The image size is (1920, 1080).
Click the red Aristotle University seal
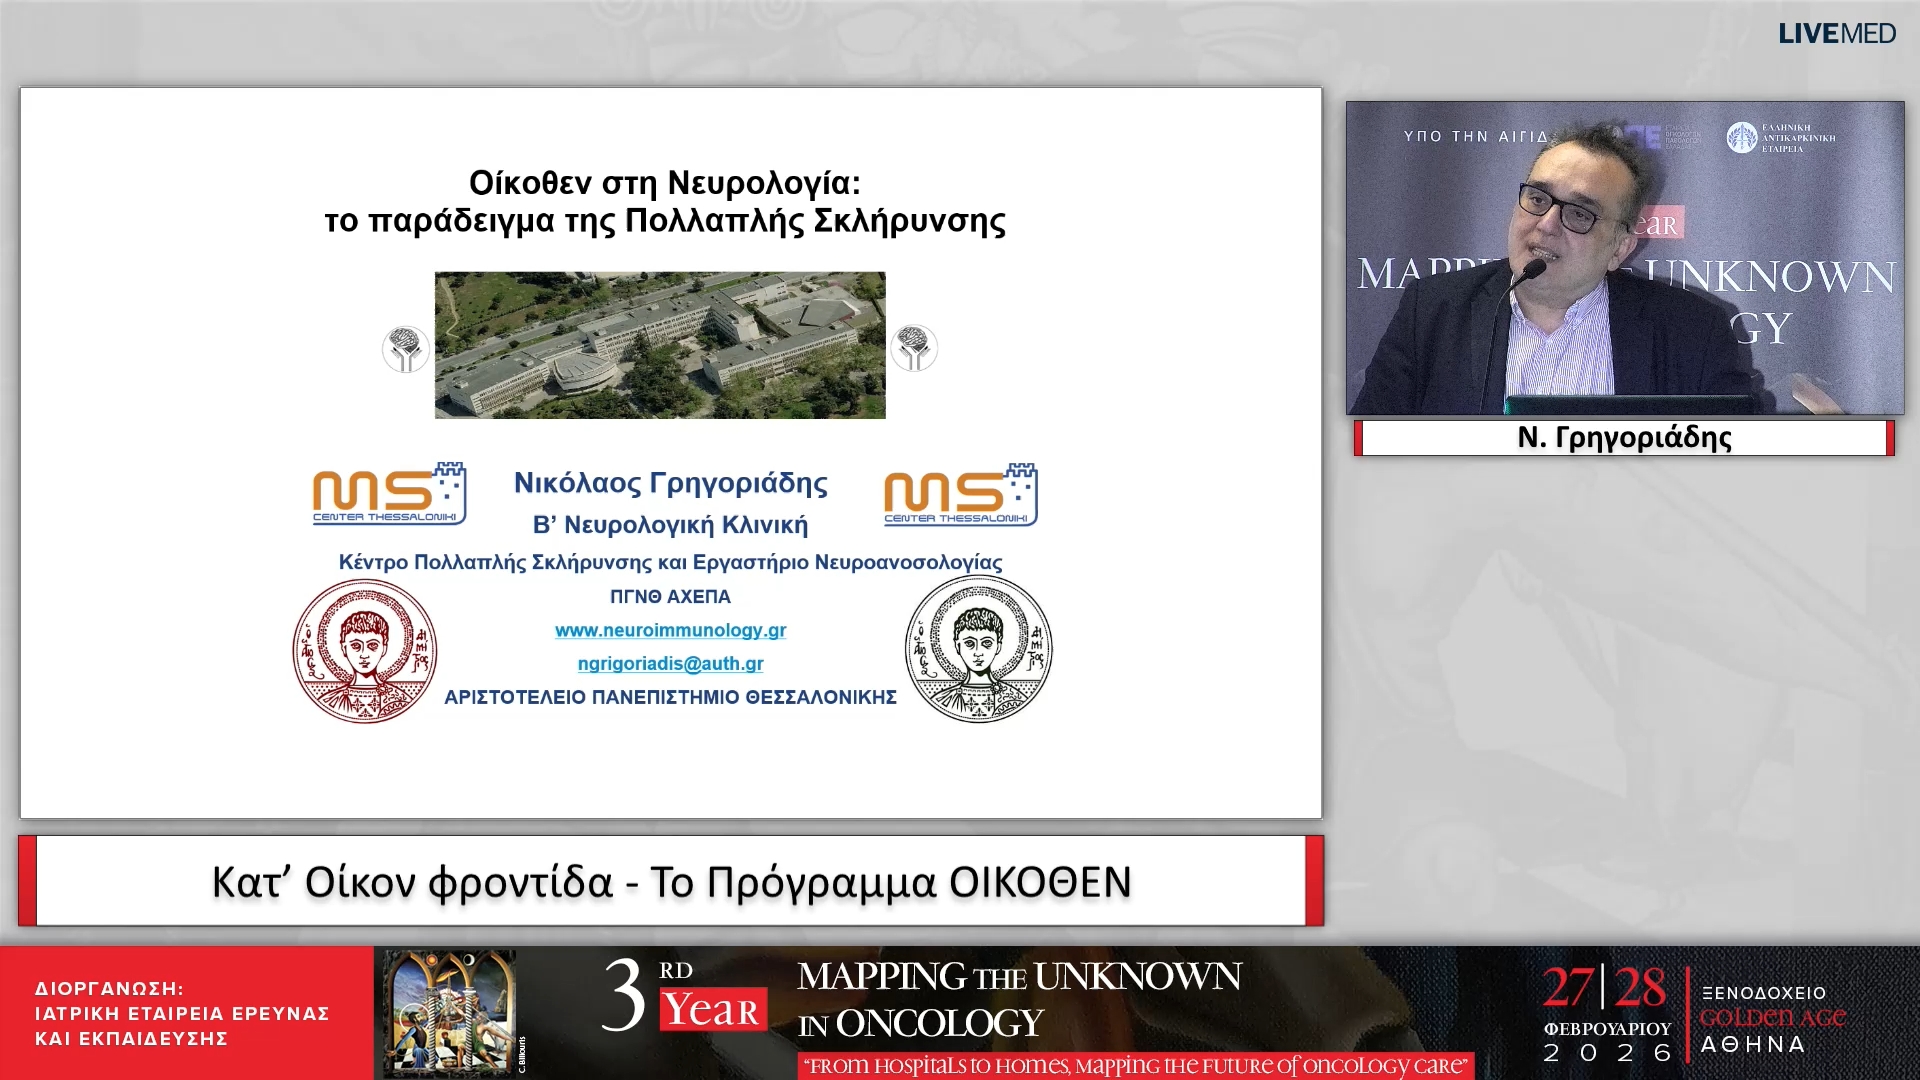click(x=364, y=651)
